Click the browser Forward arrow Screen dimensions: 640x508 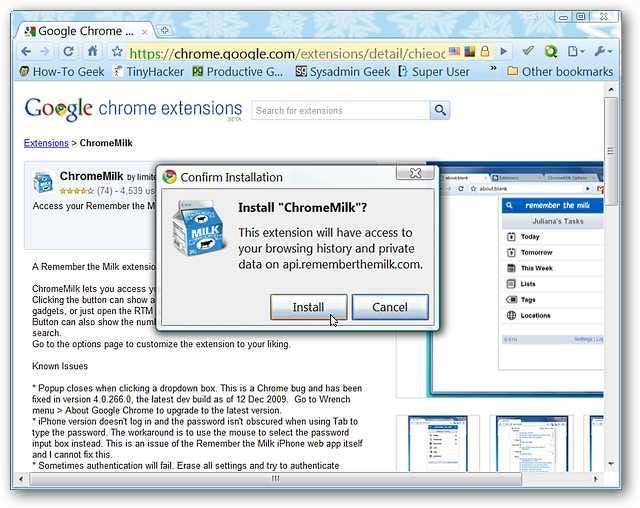45,51
